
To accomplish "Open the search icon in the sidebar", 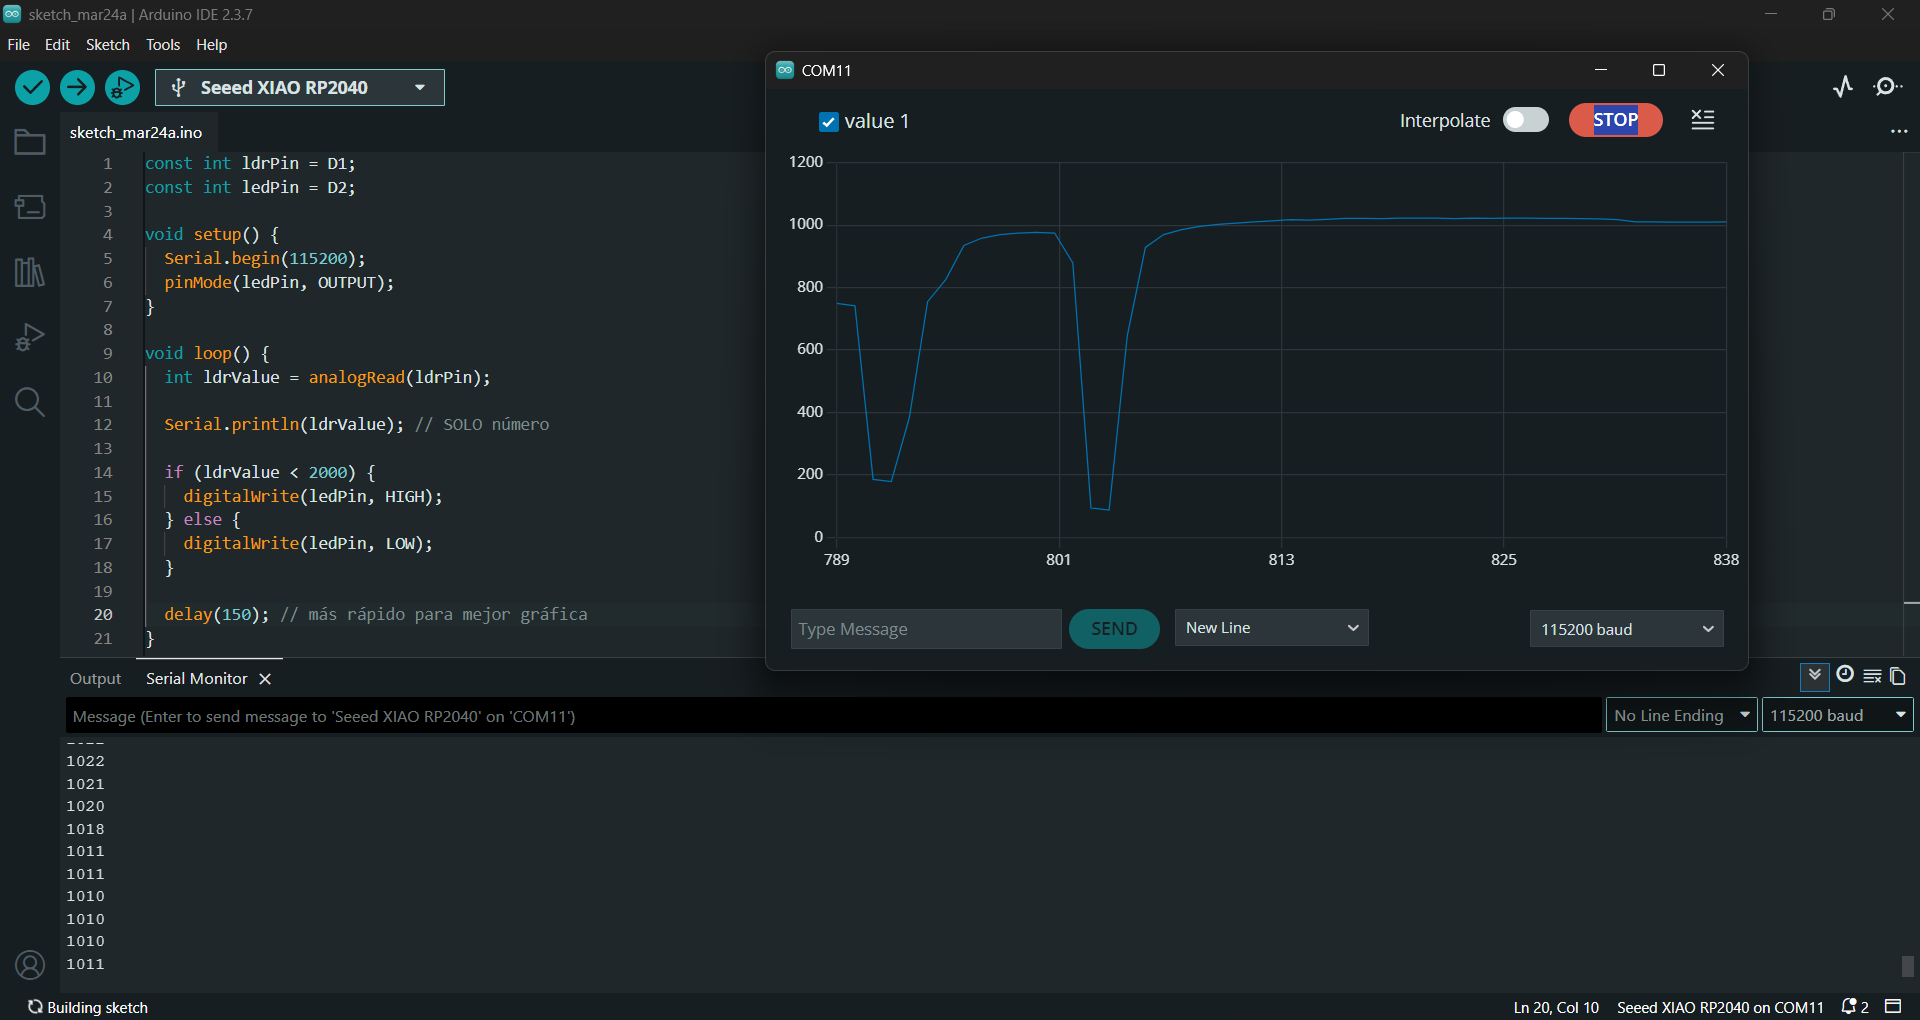I will point(30,402).
